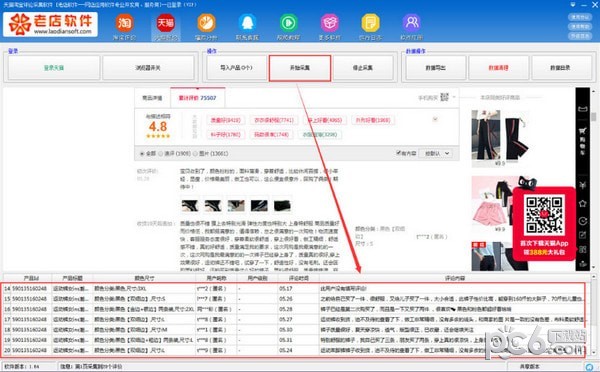Select table row 18 dated 05.30
Screen dimensions: 600x372
[x=294, y=330]
